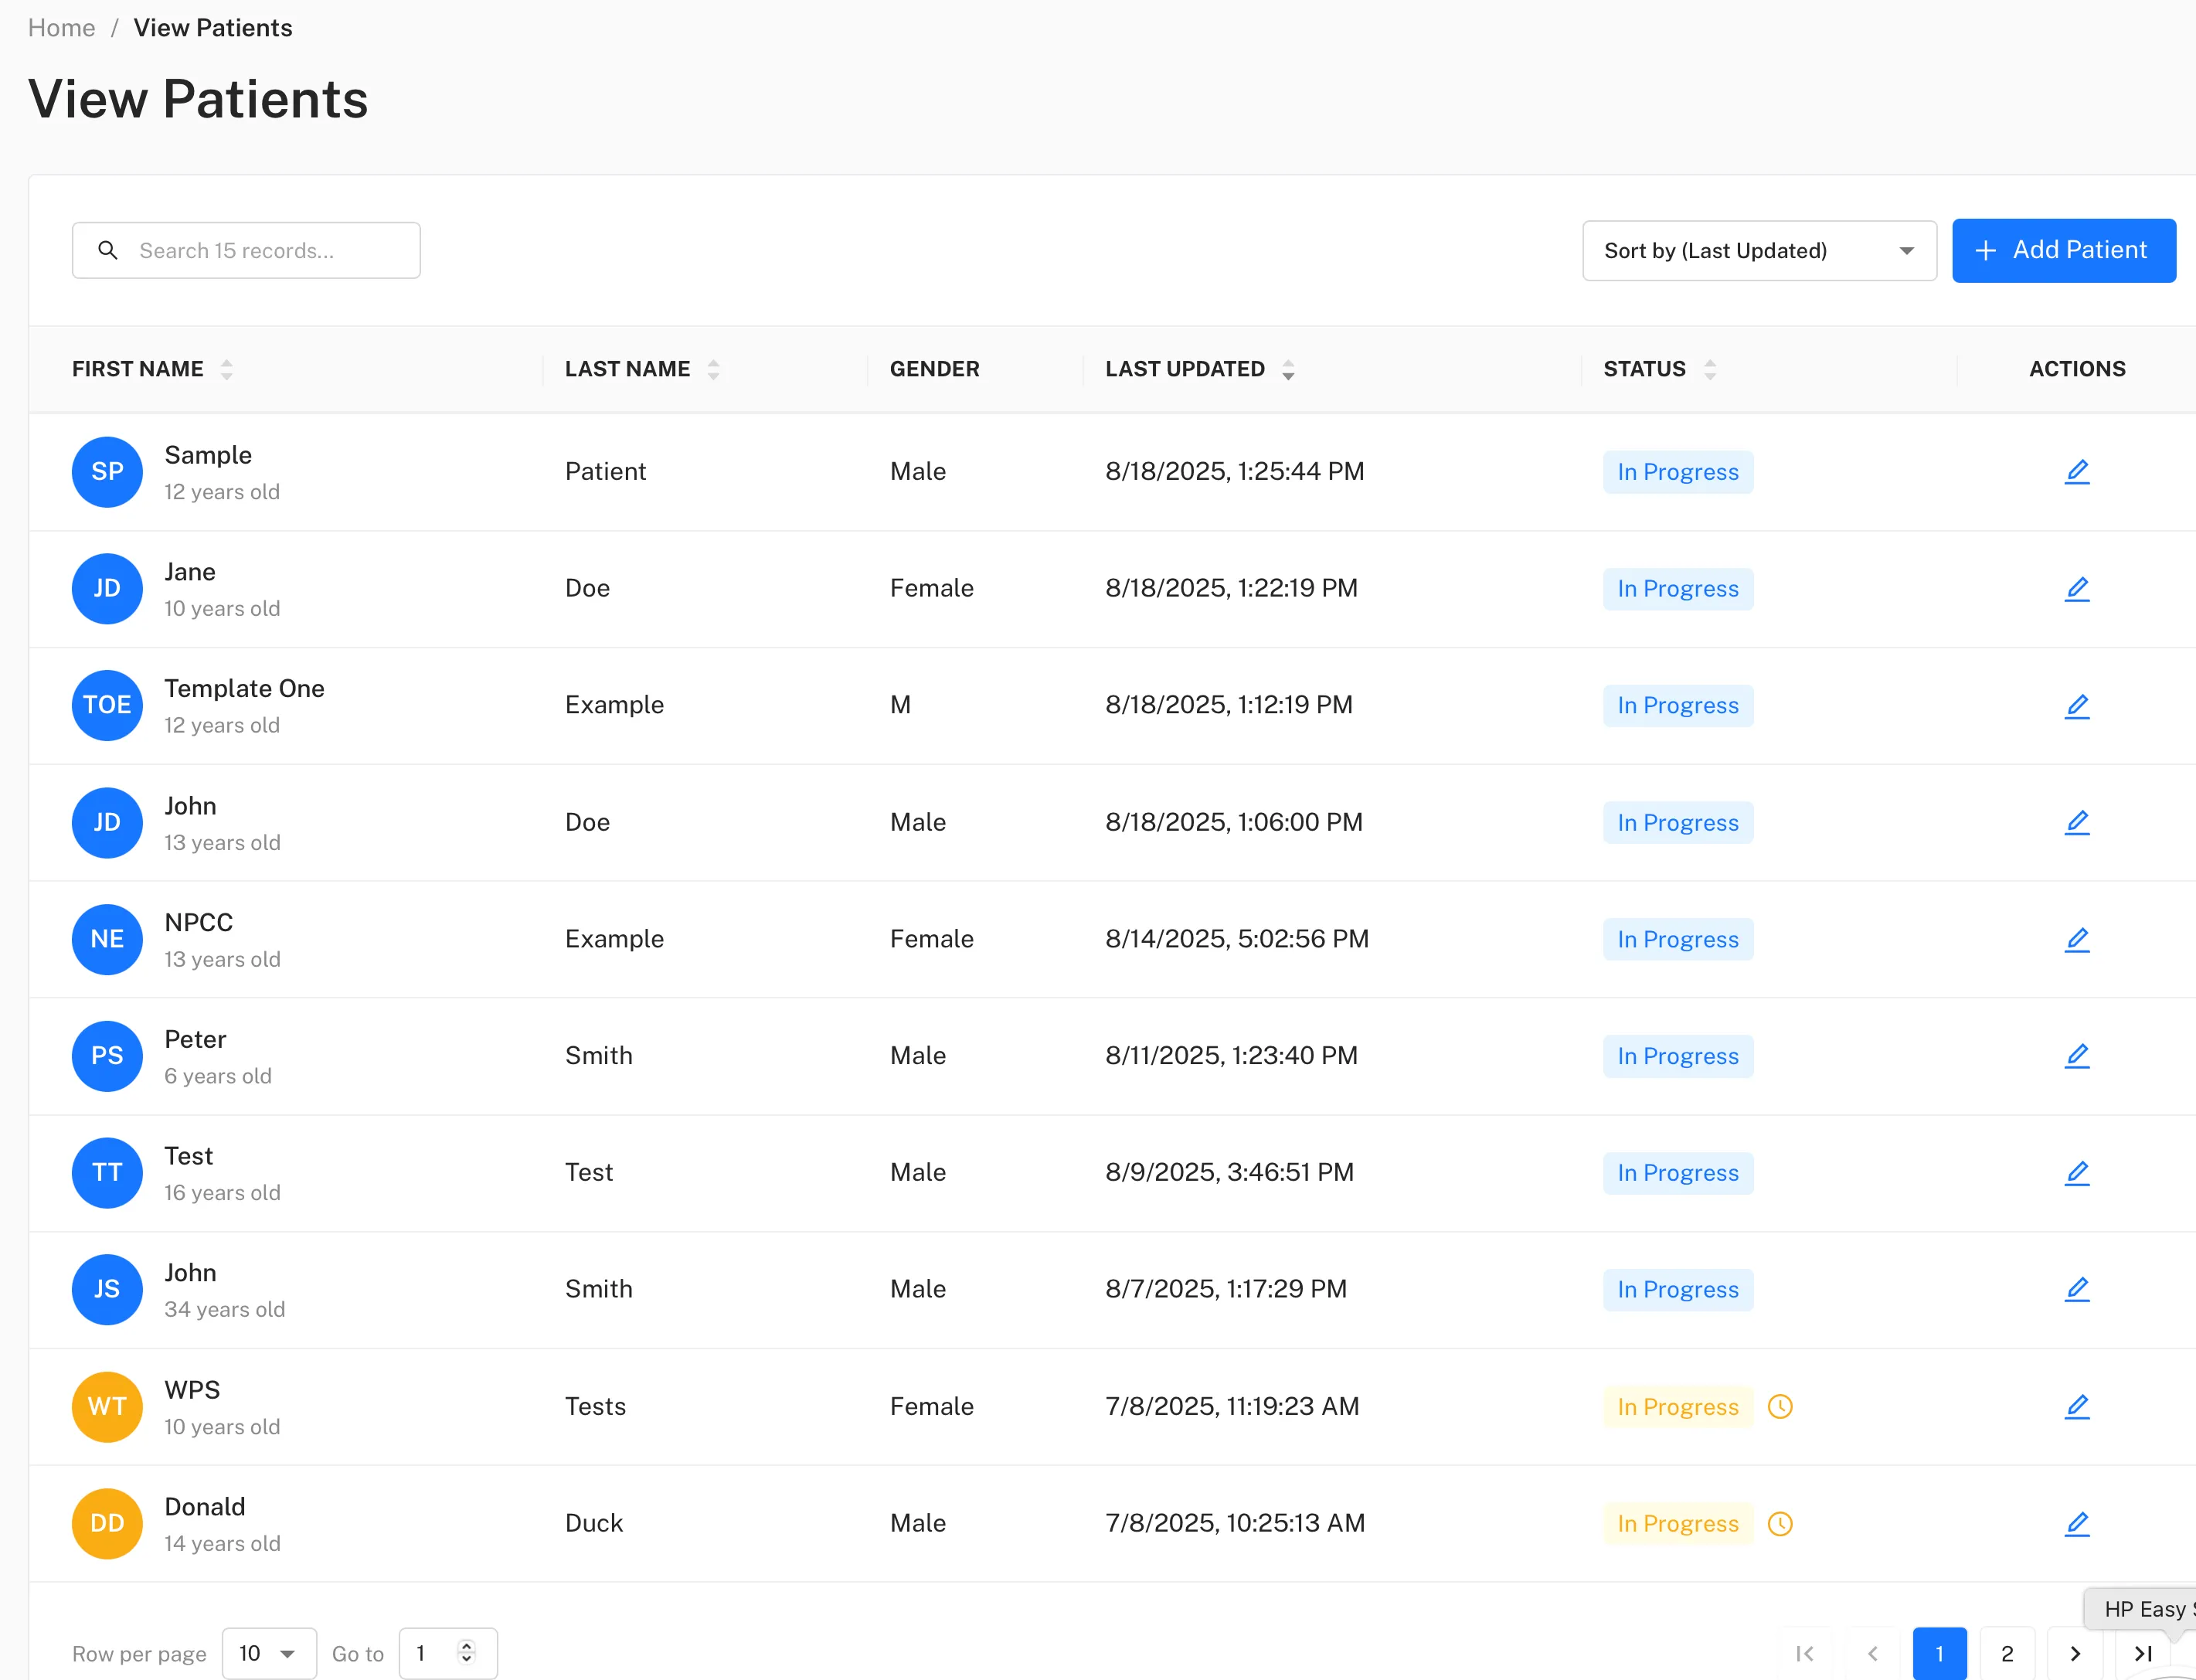Click View Patients breadcrumb text
This screenshot has height=1680, width=2196.
[x=213, y=28]
